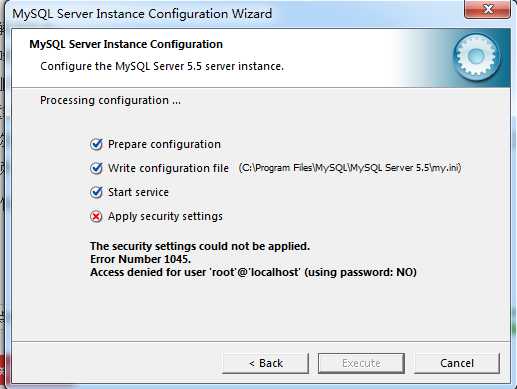This screenshot has width=517, height=389.
Task: Click the gear icon in the wizard header
Action: coord(477,57)
